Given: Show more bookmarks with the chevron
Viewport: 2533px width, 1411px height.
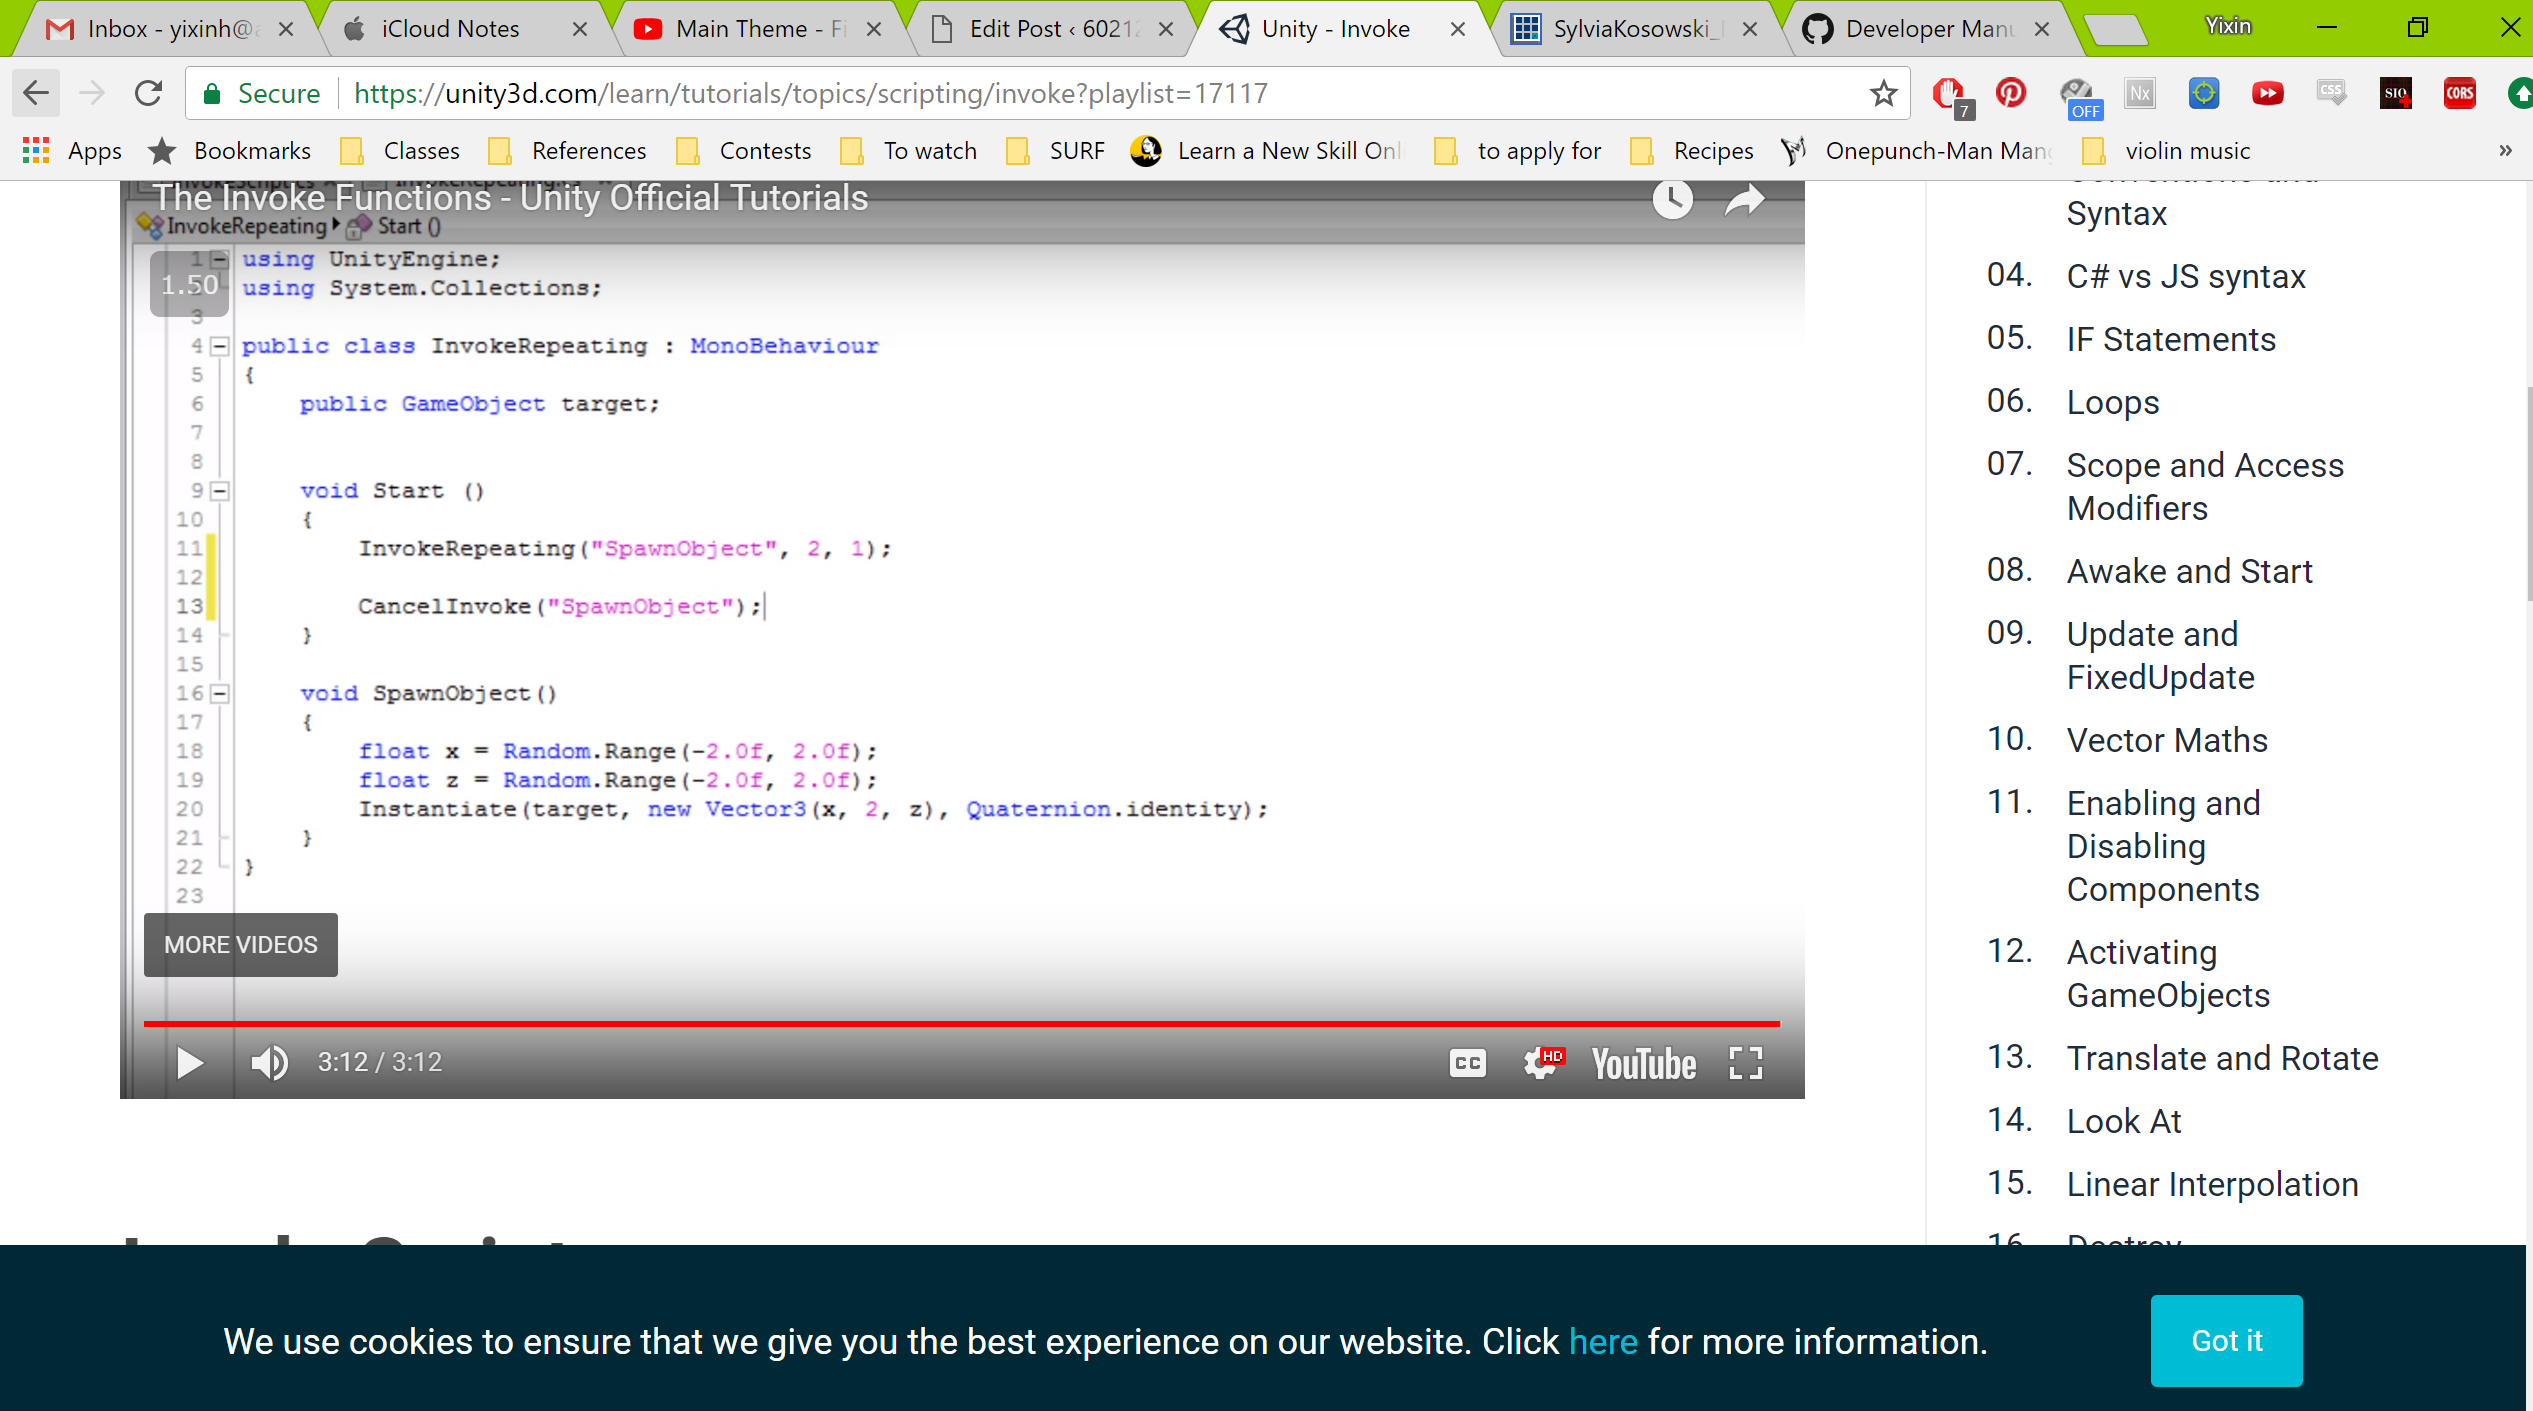Looking at the screenshot, I should point(2505,151).
